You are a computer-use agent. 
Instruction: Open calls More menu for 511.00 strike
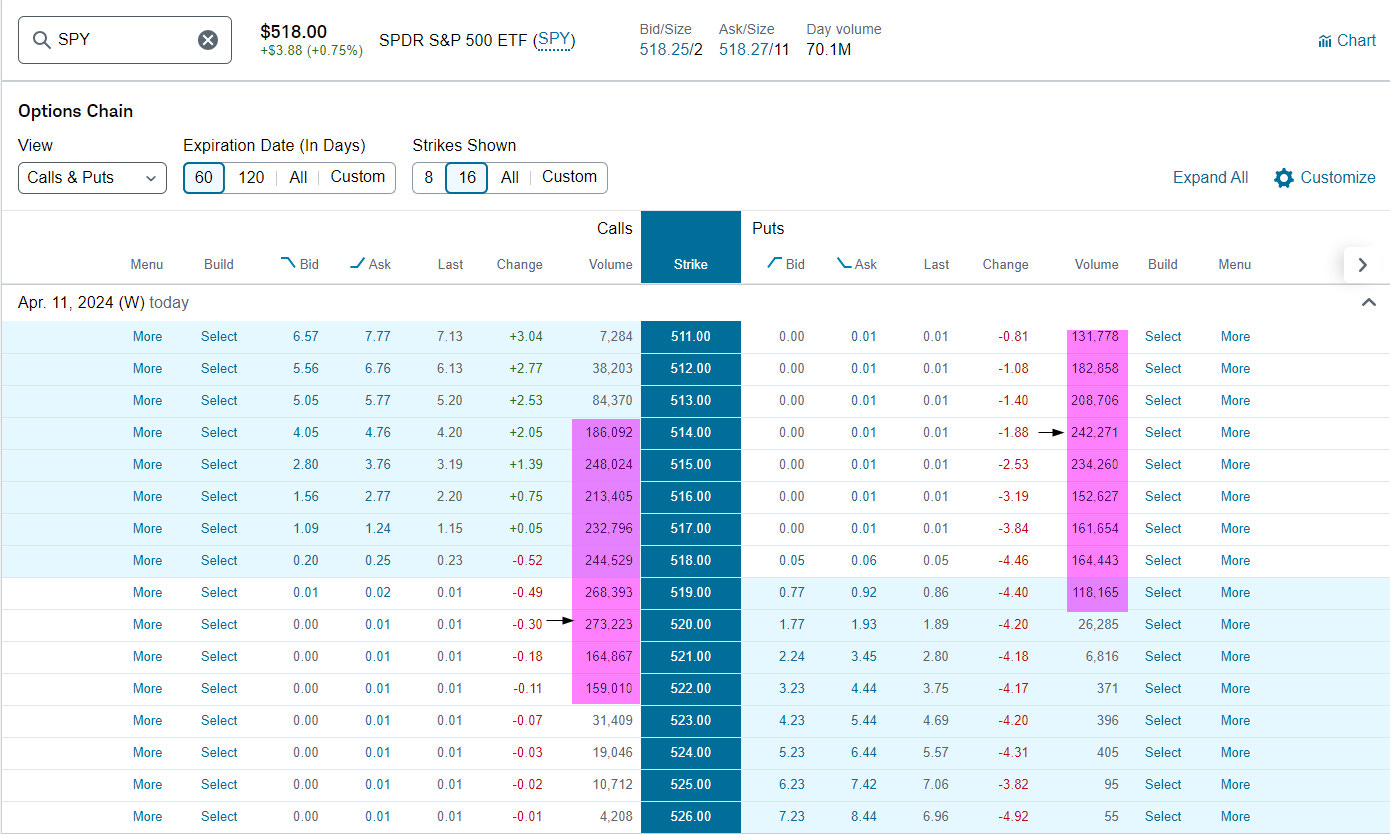147,337
